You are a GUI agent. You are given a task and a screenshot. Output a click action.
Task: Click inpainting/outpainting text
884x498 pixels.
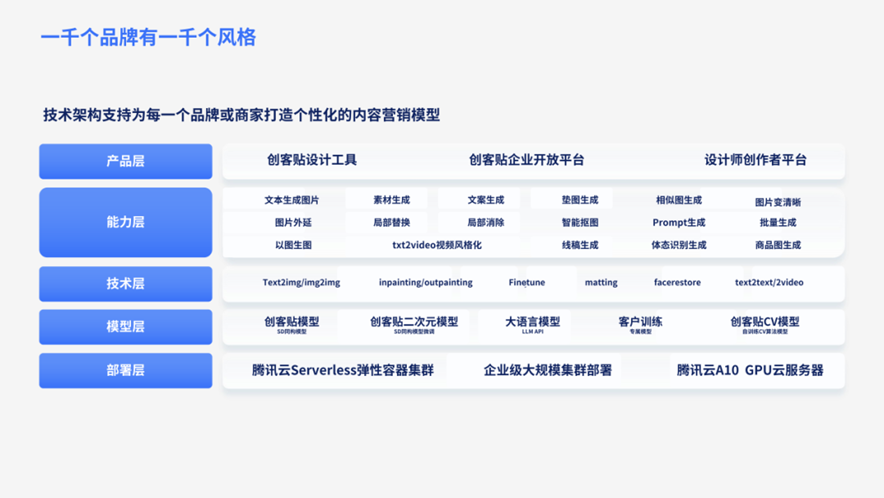(426, 283)
